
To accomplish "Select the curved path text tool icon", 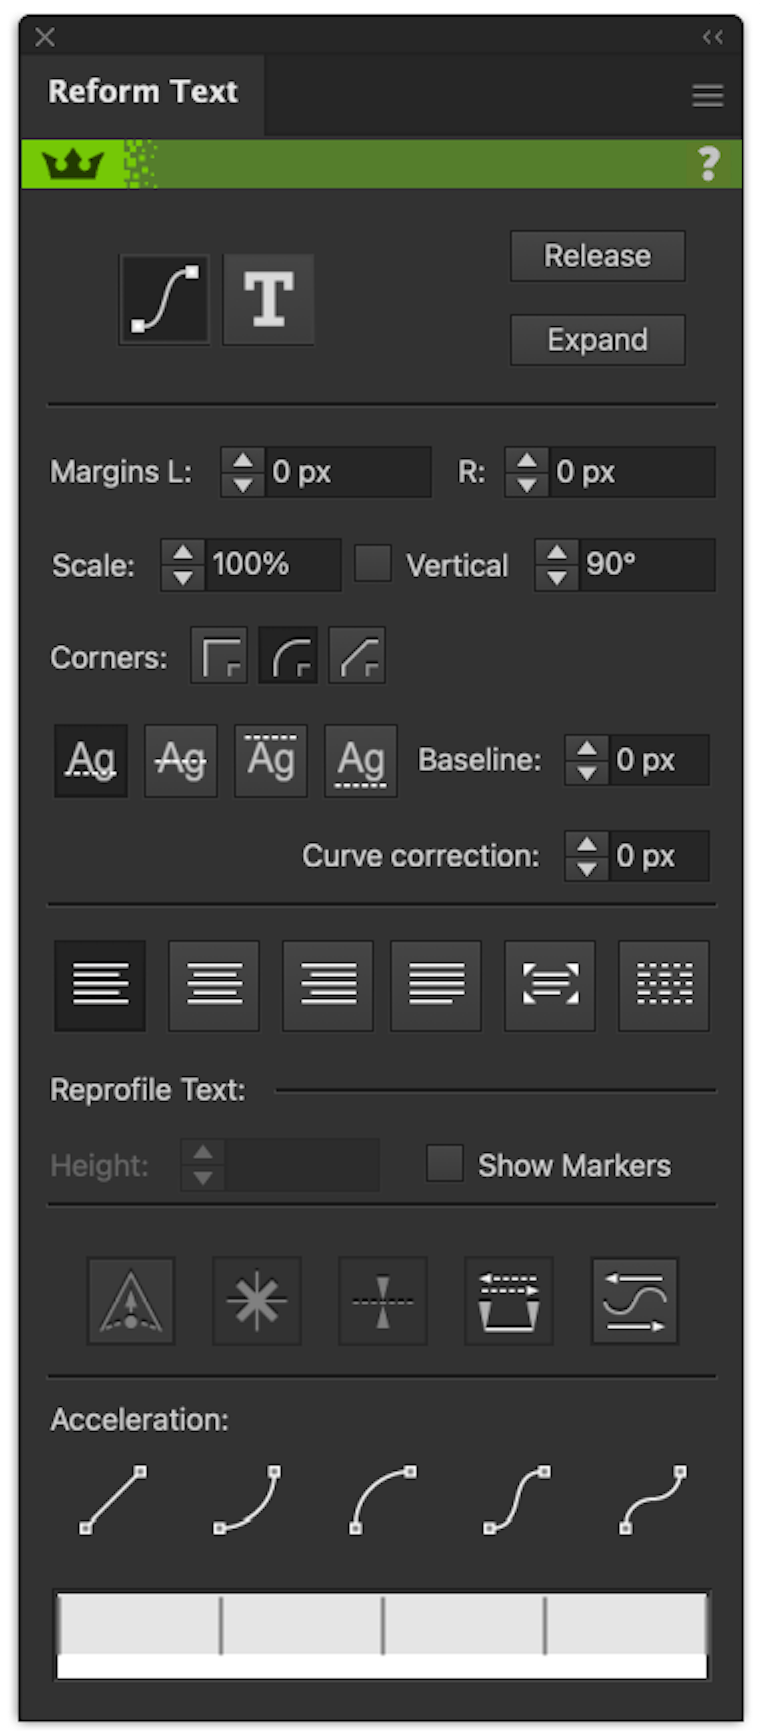I will pos(165,299).
